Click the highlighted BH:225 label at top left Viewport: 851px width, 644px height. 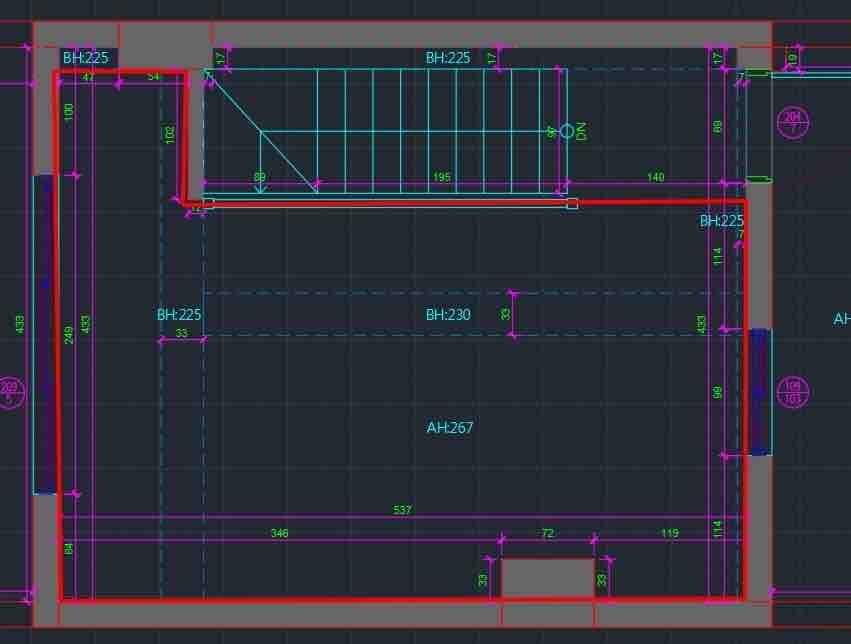tap(85, 58)
